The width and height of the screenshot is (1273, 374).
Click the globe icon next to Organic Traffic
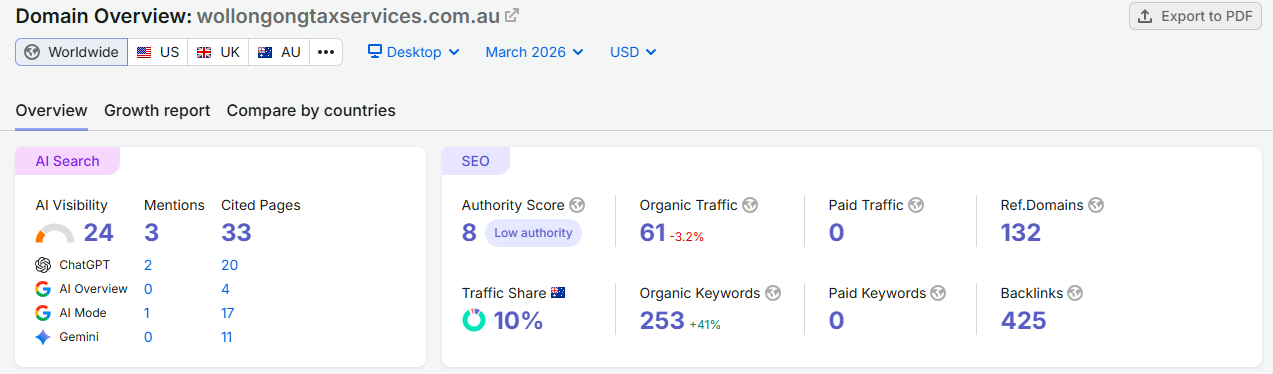coord(750,205)
